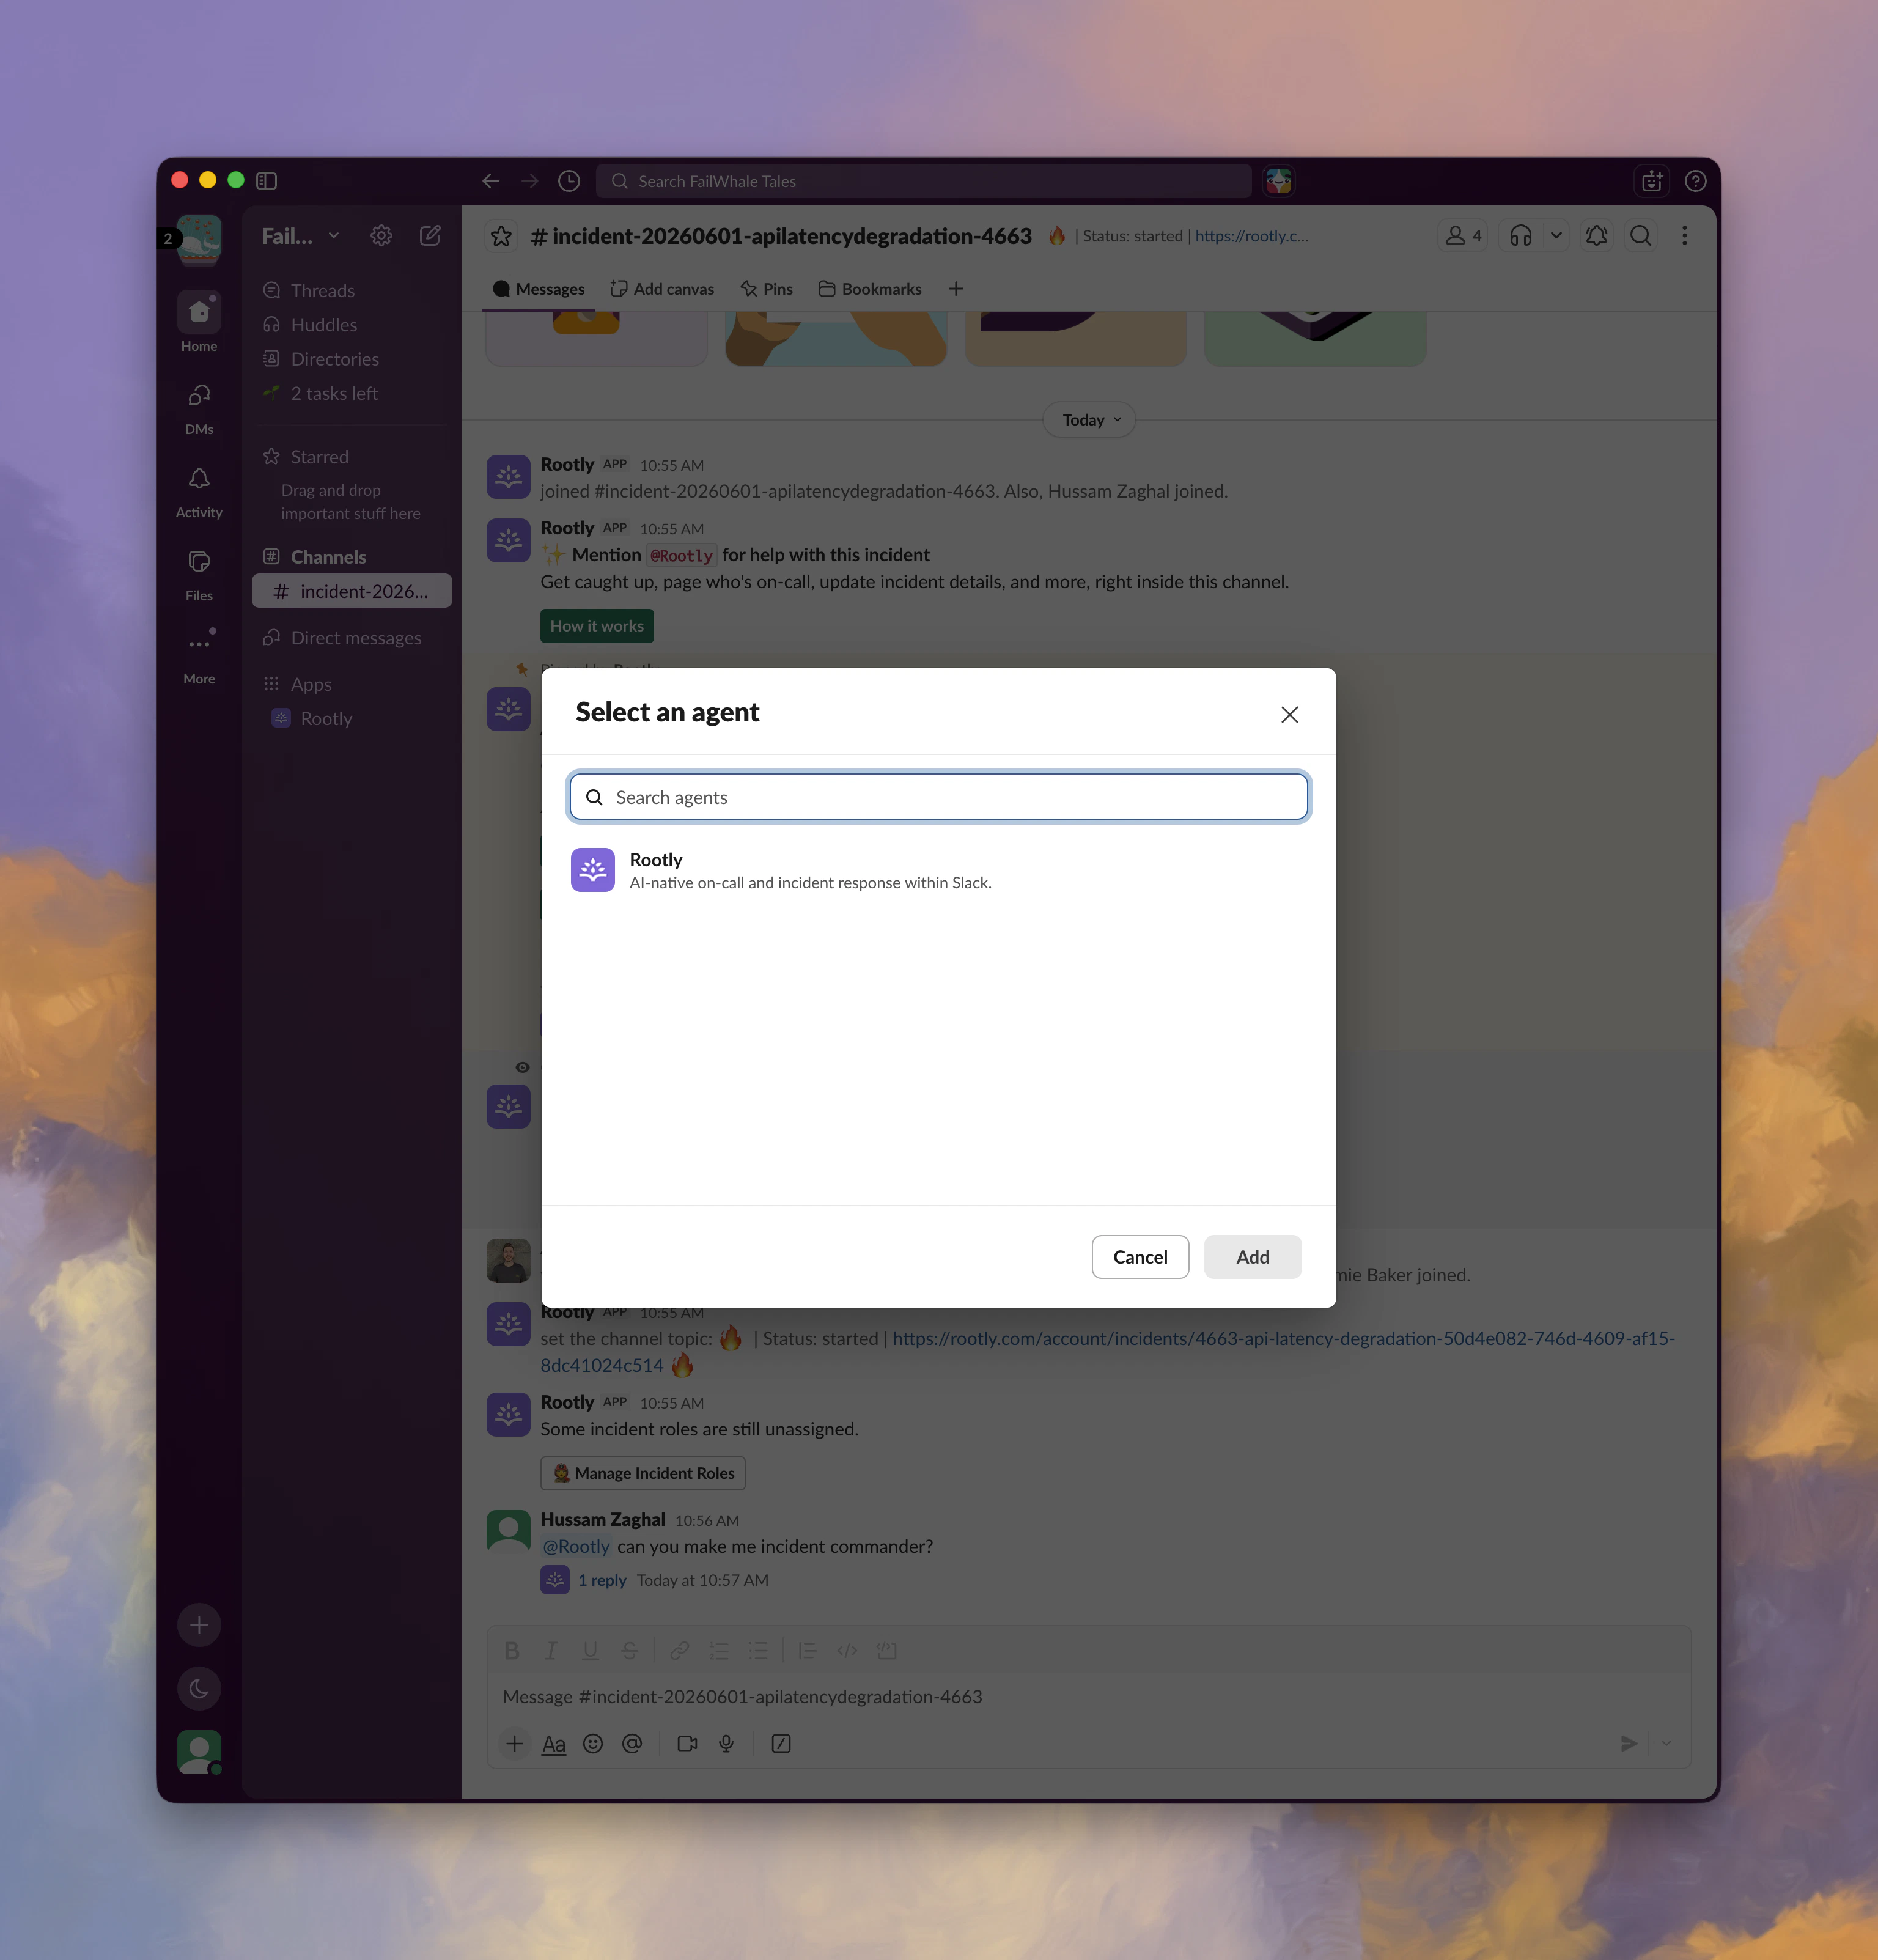
Task: Toggle bold formatting in composer
Action: [x=512, y=1651]
